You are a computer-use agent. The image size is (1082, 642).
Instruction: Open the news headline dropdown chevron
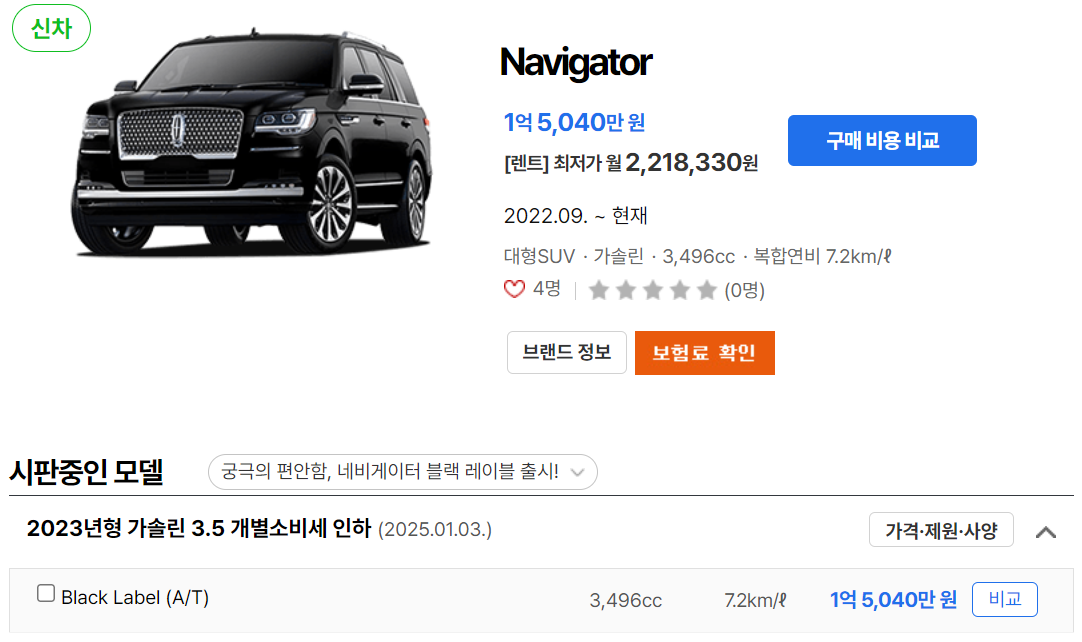578,473
